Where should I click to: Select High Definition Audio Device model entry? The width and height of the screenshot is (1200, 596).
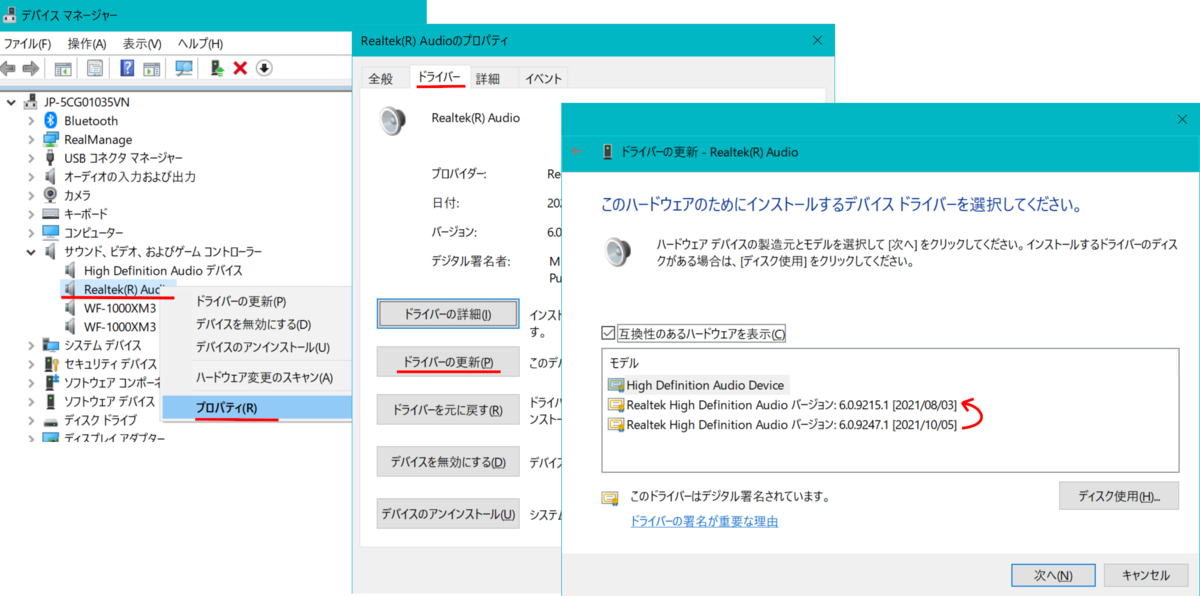[x=697, y=385]
